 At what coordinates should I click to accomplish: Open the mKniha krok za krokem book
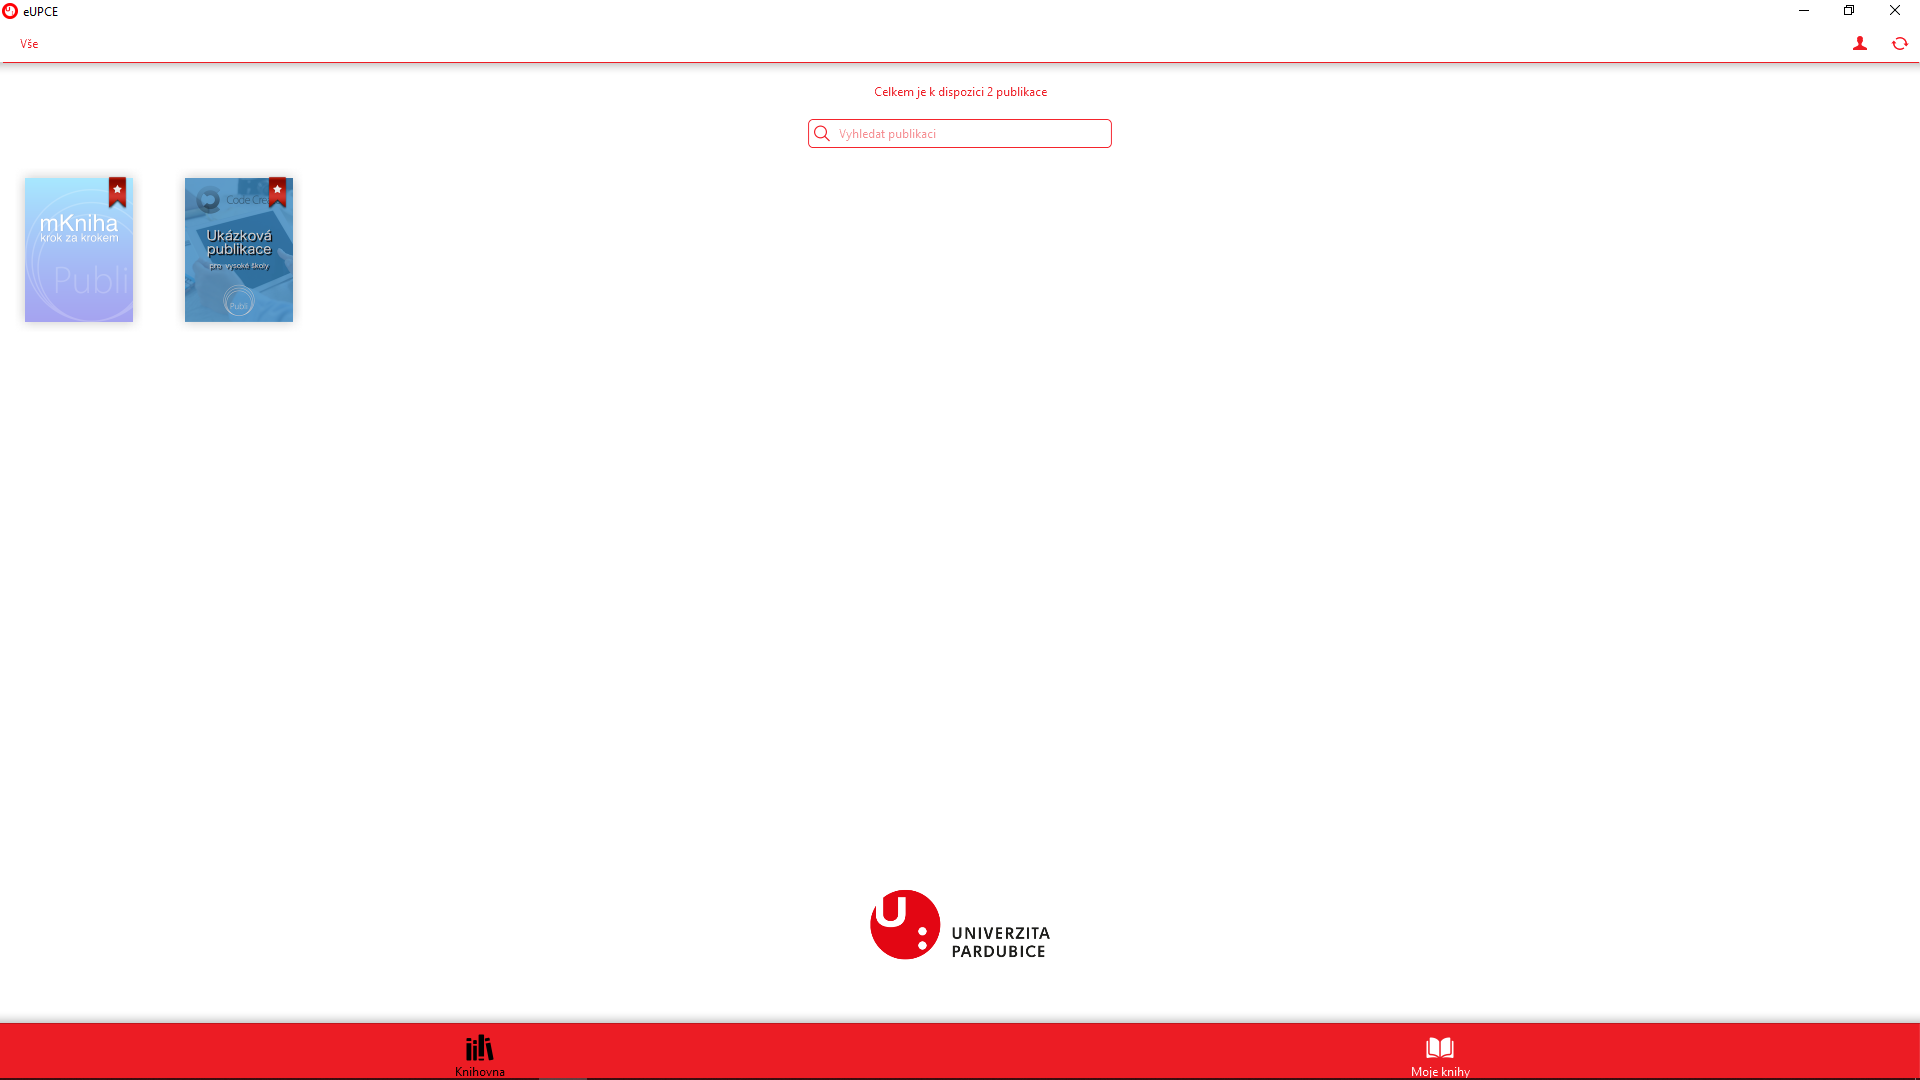78,262
